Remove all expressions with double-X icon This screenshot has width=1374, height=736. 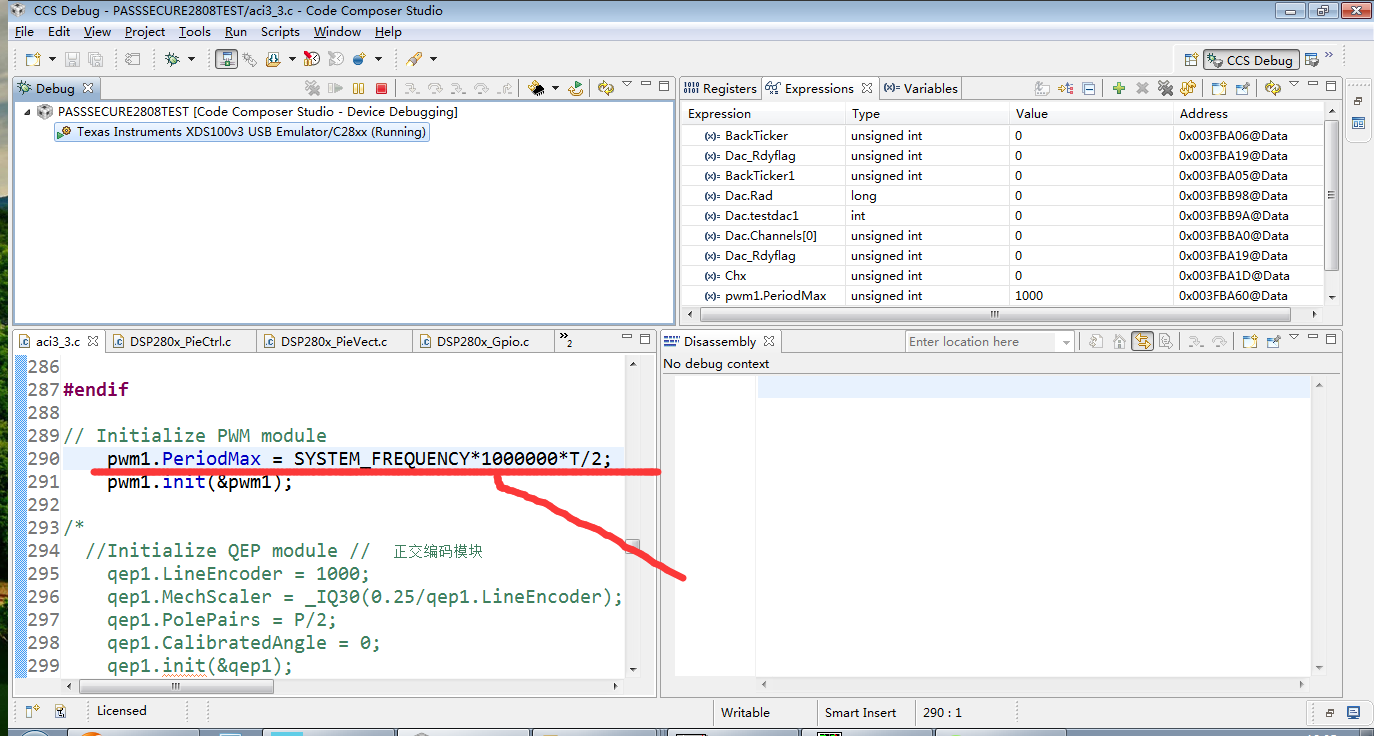tap(1165, 88)
